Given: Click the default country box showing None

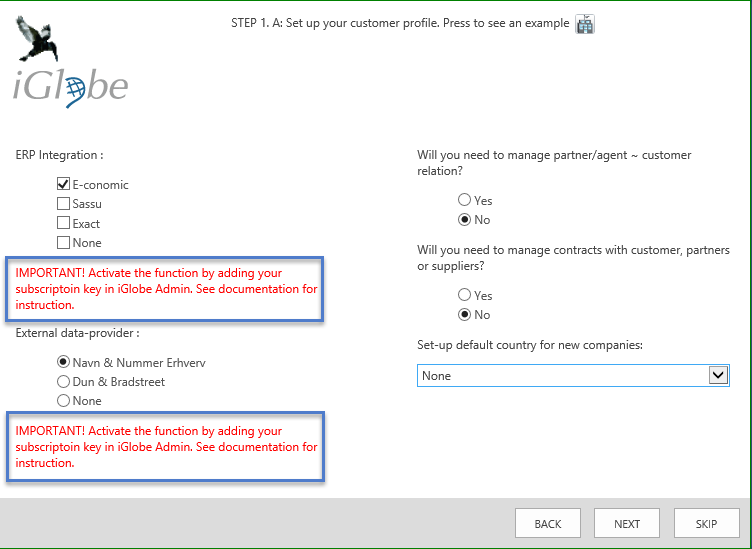Looking at the screenshot, I should (573, 375).
